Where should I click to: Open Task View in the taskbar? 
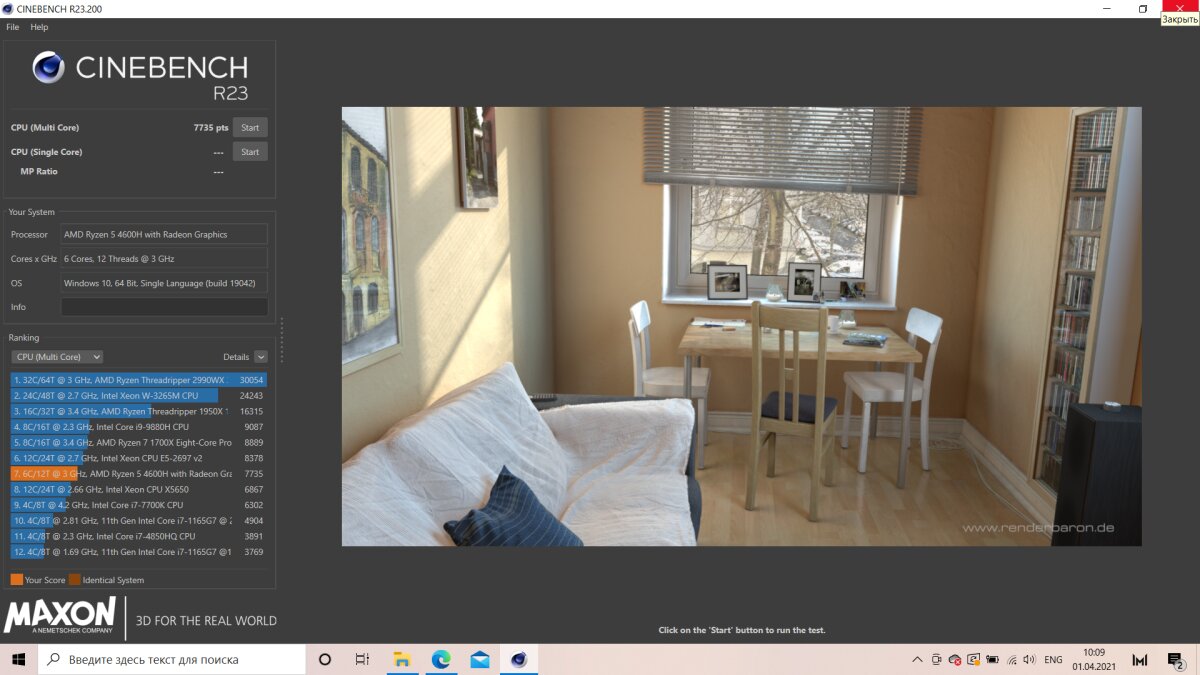click(x=363, y=660)
